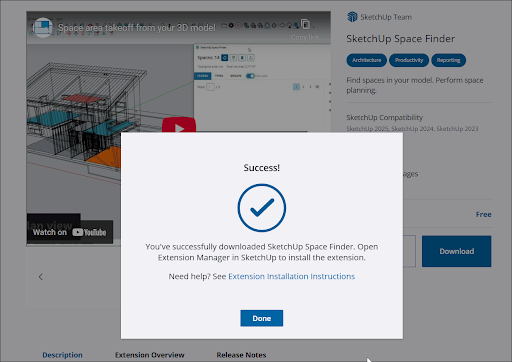Click the video Copy link icon
Image resolution: width=512 pixels, height=362 pixels.
point(305,24)
